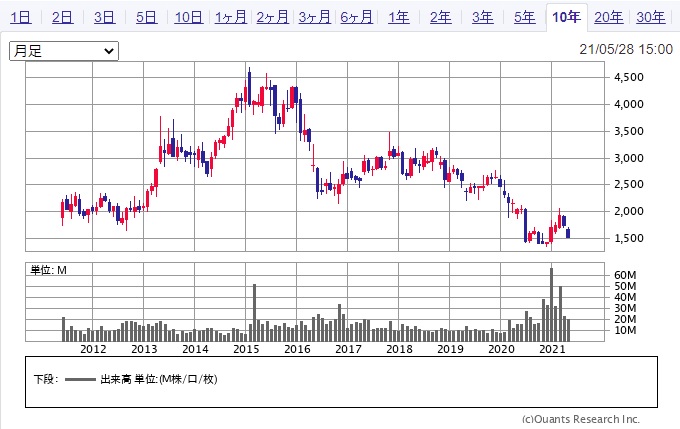Image resolution: width=680 pixels, height=429 pixels.
Task: Click the 3,000 price axis label
Action: click(628, 158)
